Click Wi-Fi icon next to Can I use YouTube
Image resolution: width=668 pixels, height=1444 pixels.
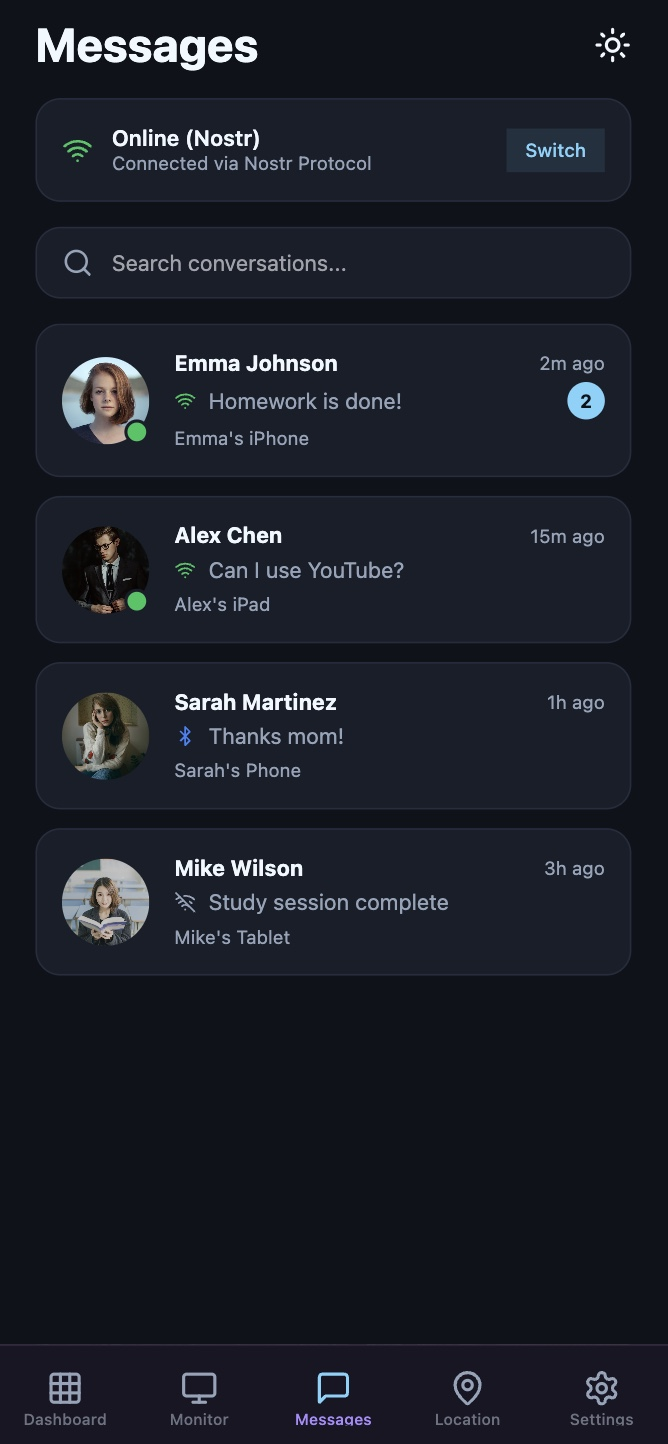tap(185, 571)
